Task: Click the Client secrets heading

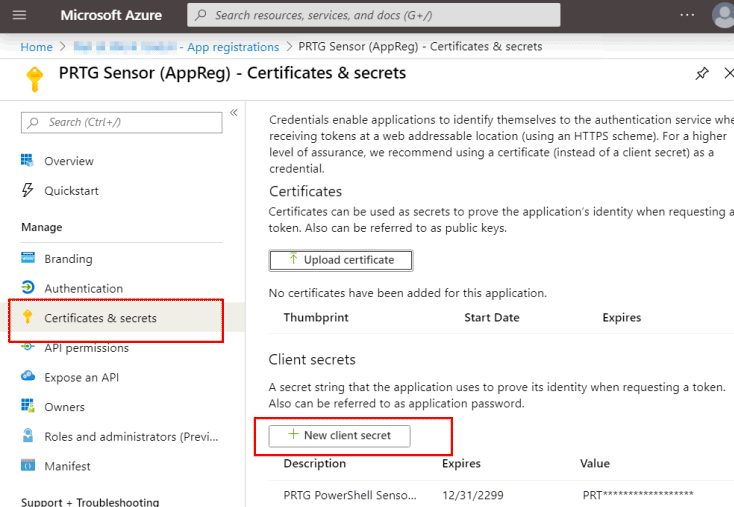Action: 312,360
